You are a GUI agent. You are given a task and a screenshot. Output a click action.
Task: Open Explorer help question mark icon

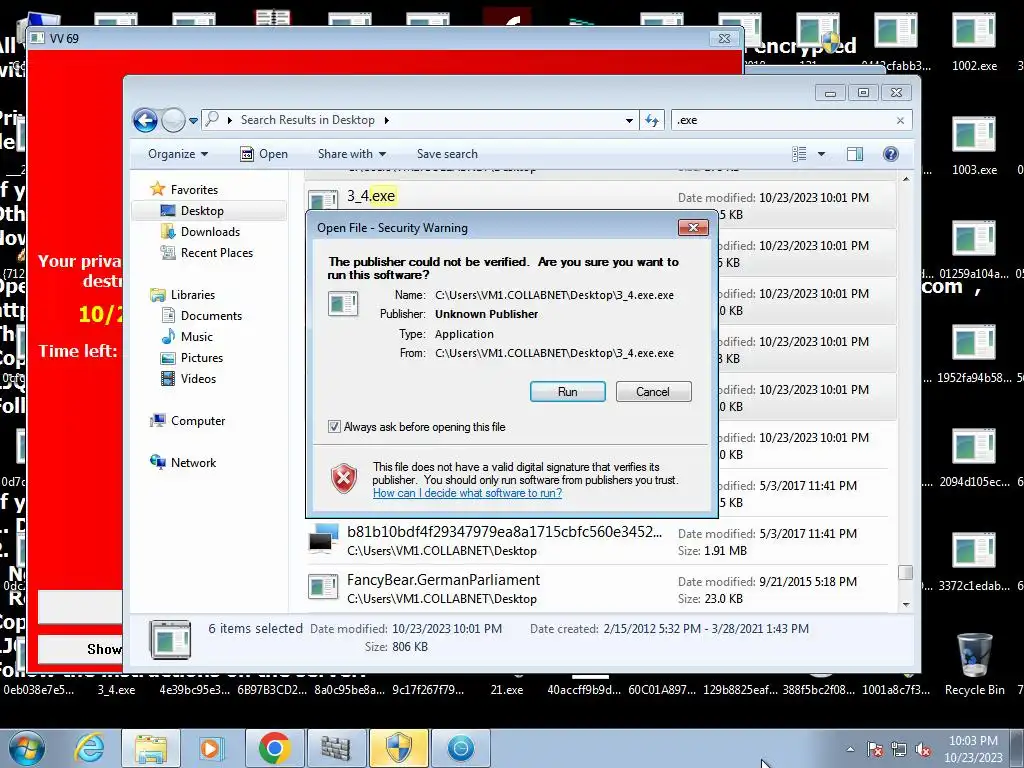[x=890, y=154]
